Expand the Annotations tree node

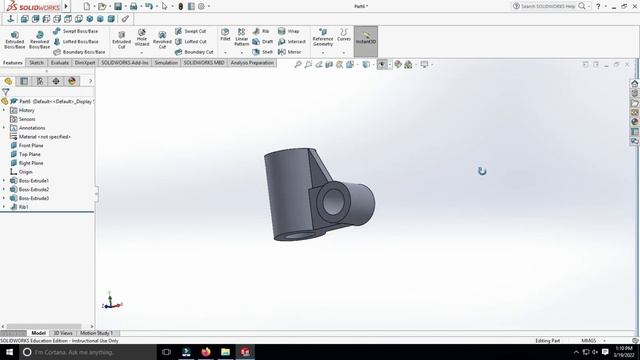[x=4, y=128]
